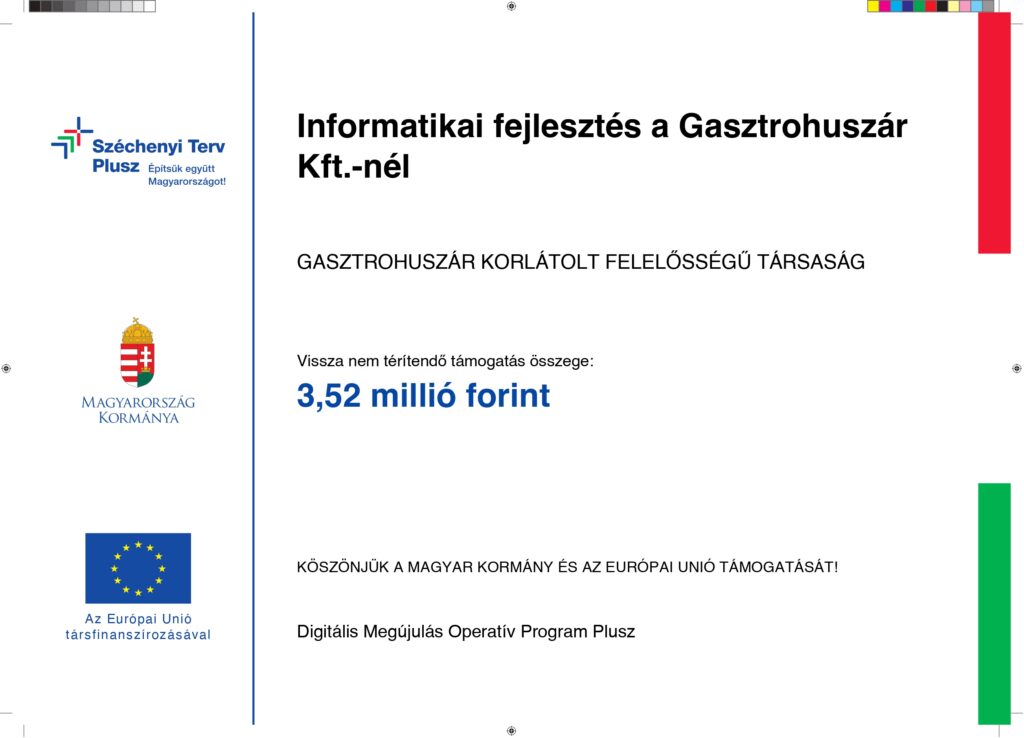Click the right edge registration mark
Screen dimensions: 1024x738
pyautogui.click(x=1017, y=369)
